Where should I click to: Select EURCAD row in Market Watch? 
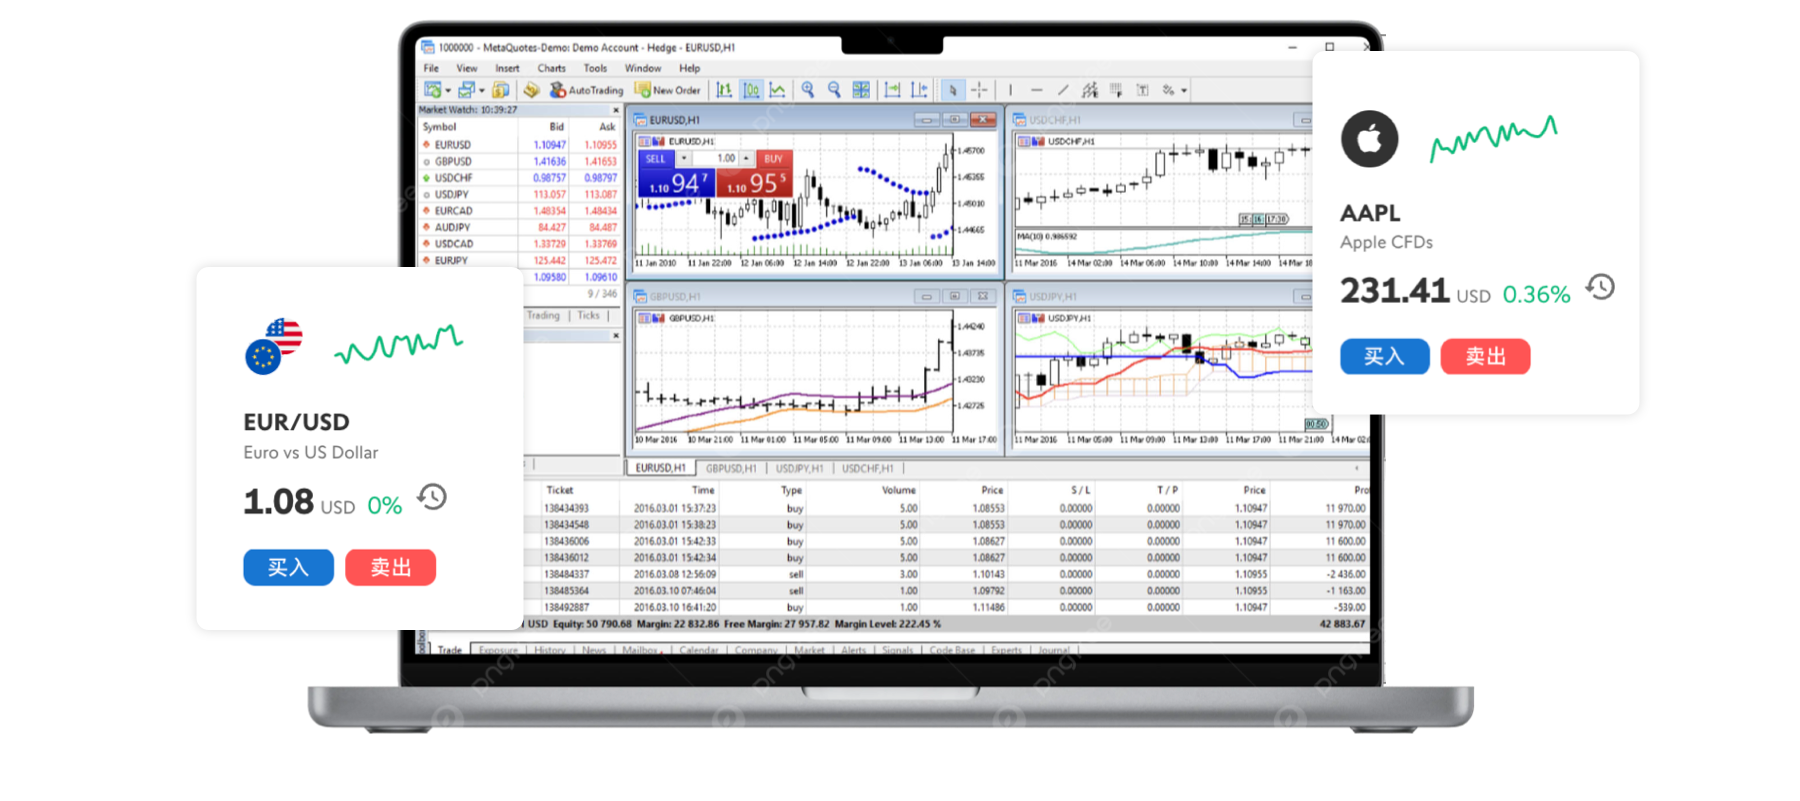tap(519, 211)
